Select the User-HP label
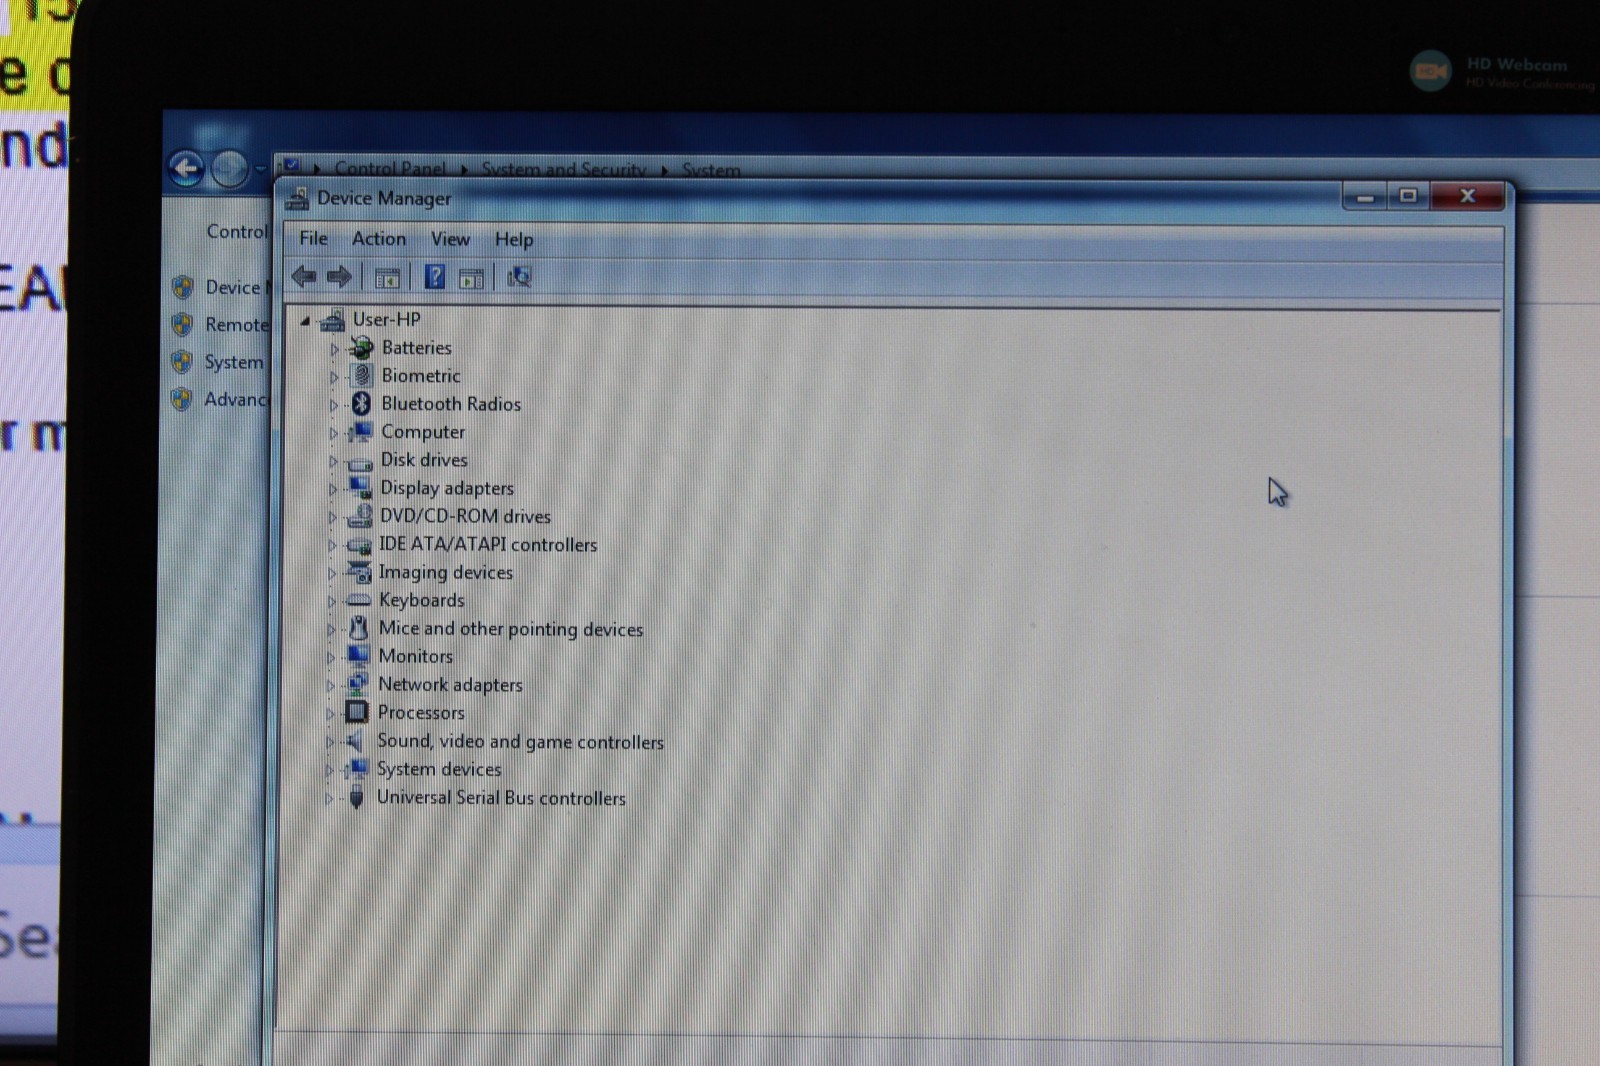Viewport: 1600px width, 1066px height. point(387,319)
